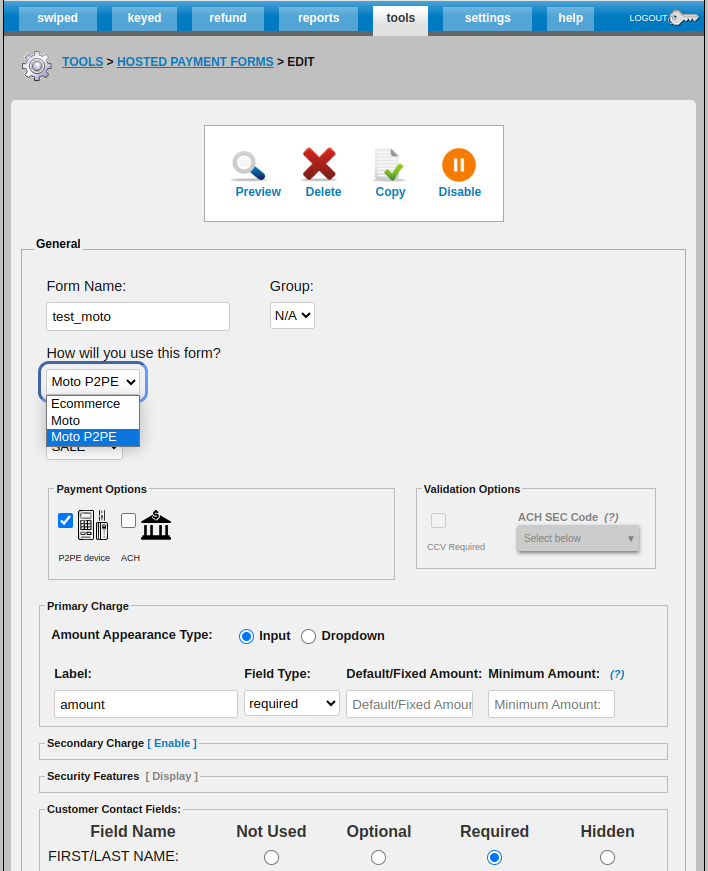Set FIRST/LAST NAME to Required
The image size is (708, 871).
pos(494,858)
